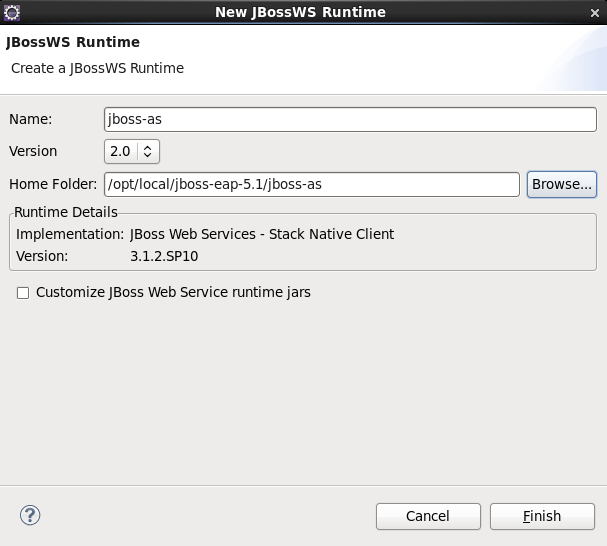Click the bold JBossWS Runtime heading
Image resolution: width=607 pixels, height=546 pixels.
tap(73, 43)
